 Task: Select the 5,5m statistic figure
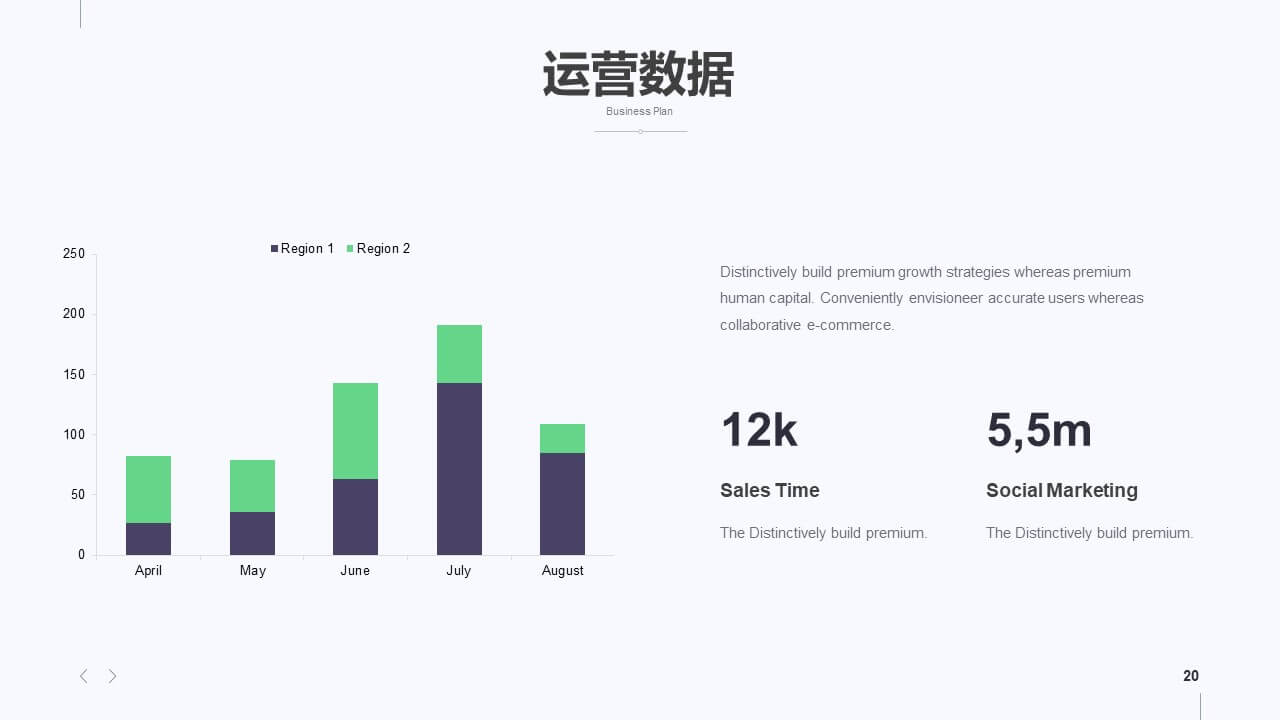(1039, 431)
